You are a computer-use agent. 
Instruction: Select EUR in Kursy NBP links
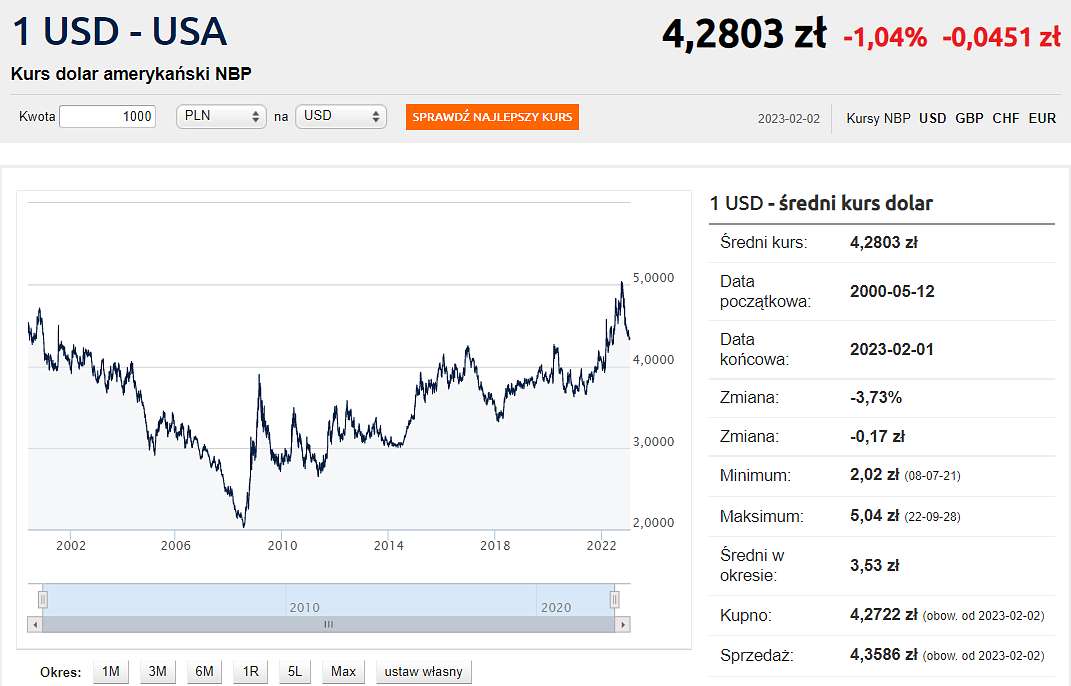1042,118
